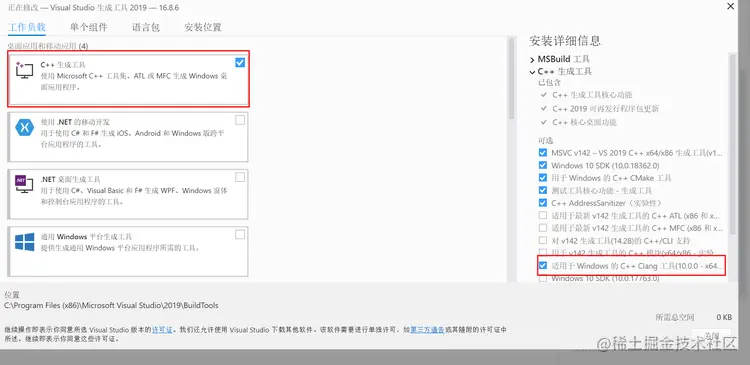Uncheck the C++ 生成工具 workload checkbox

240,63
